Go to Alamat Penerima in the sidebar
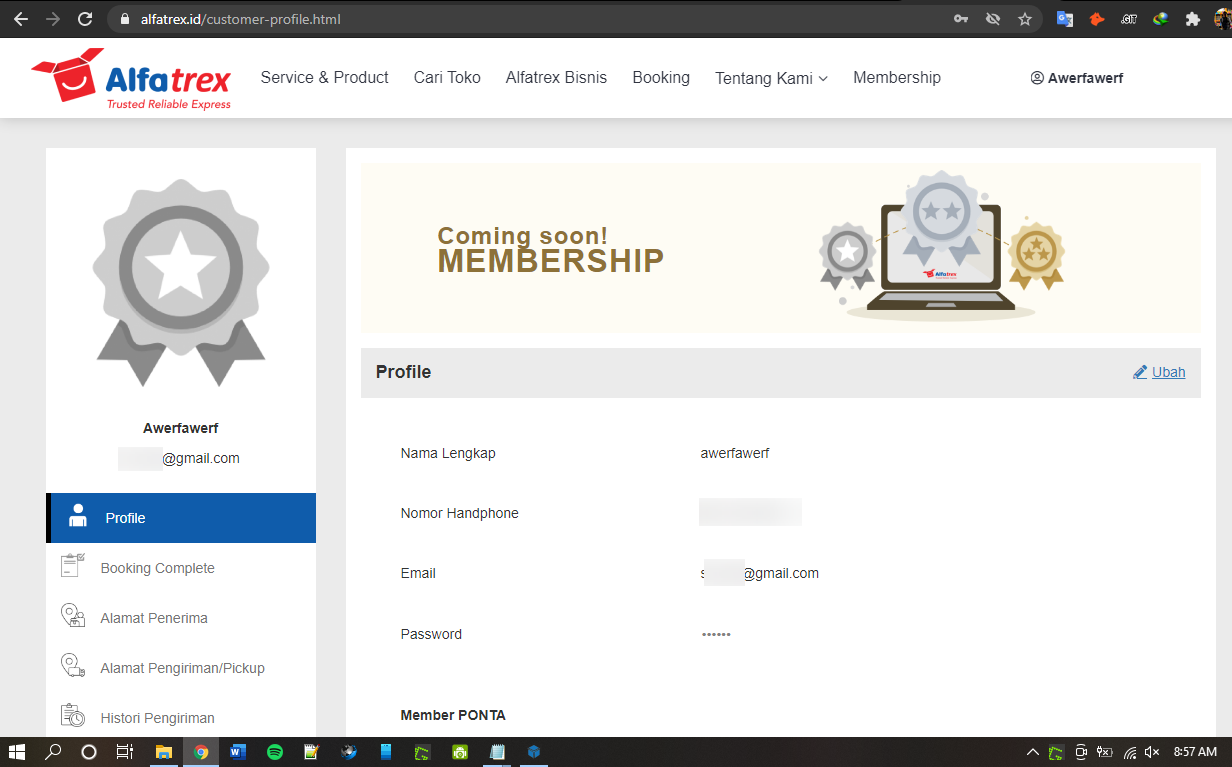The image size is (1232, 767). (153, 618)
